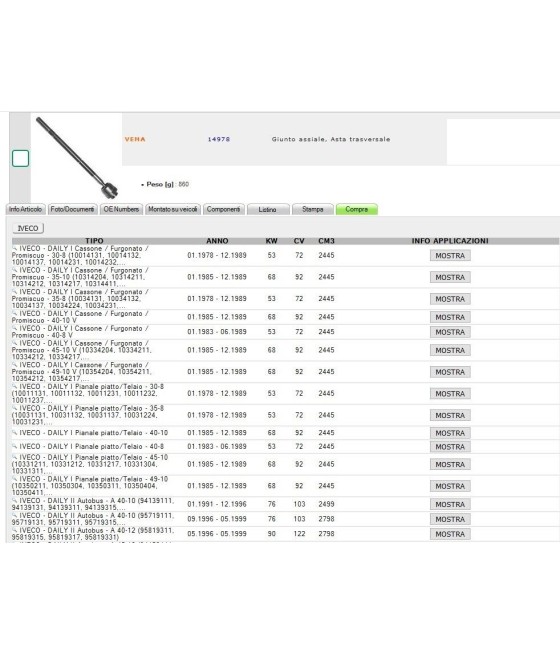The width and height of the screenshot is (560, 655).
Task: Click the article number 14978 link
Action: [219, 139]
